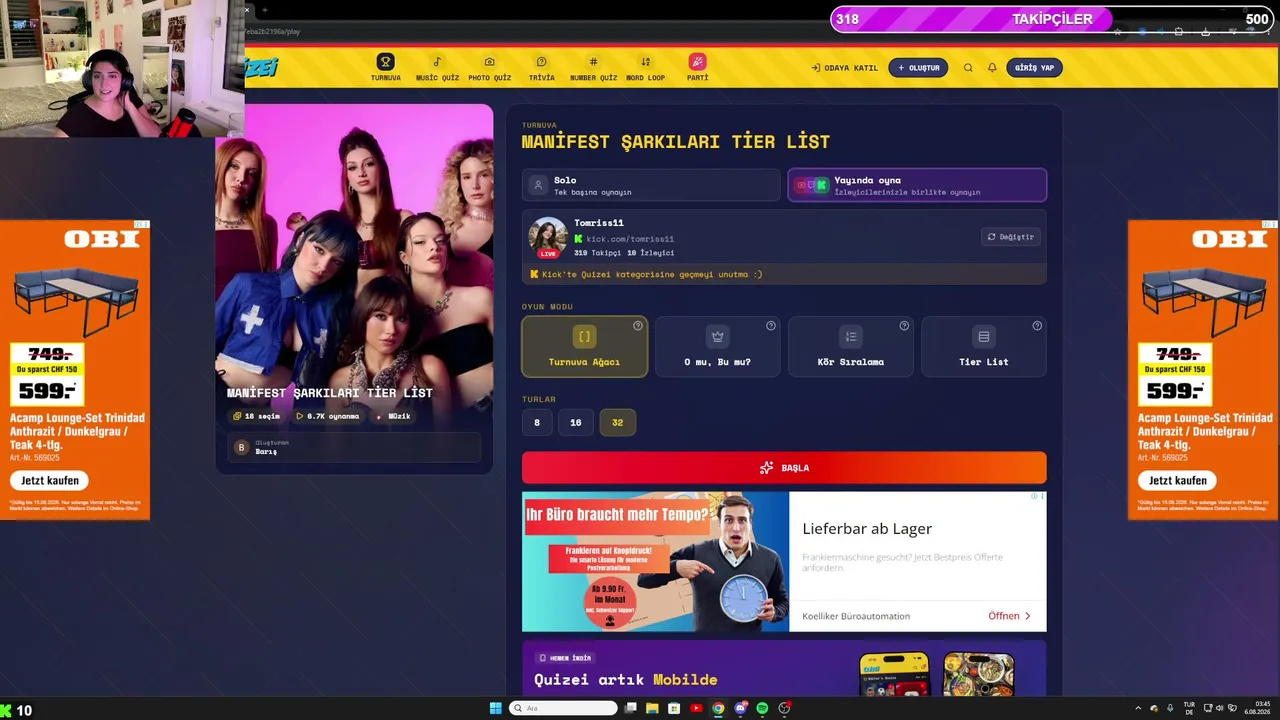Click the 8.7K oynanma play count

click(x=328, y=416)
